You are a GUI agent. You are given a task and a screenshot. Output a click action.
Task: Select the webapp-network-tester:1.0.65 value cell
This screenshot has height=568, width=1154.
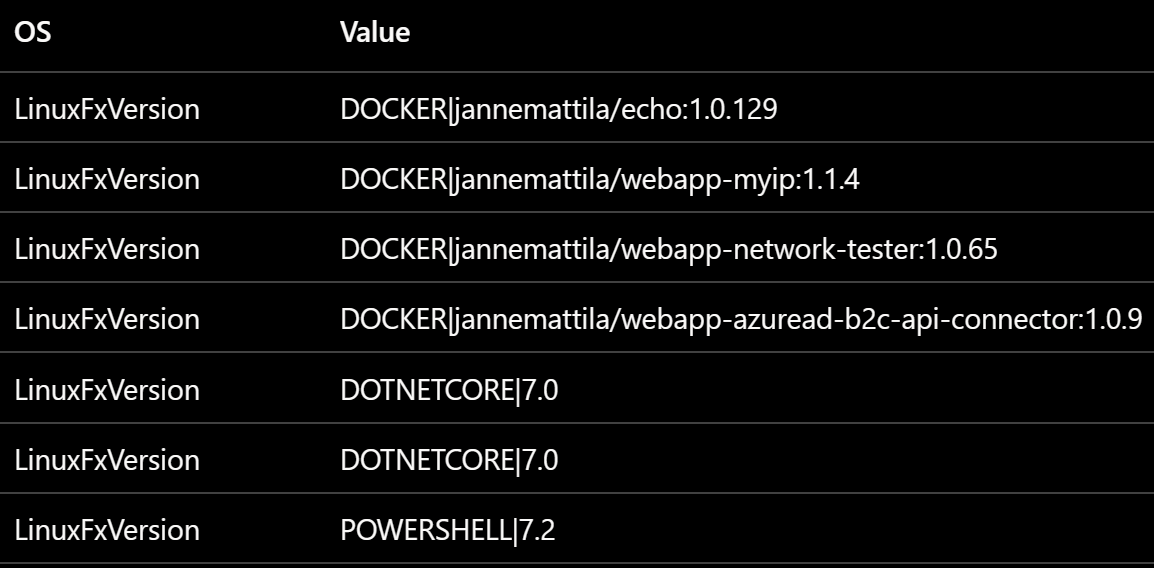669,249
